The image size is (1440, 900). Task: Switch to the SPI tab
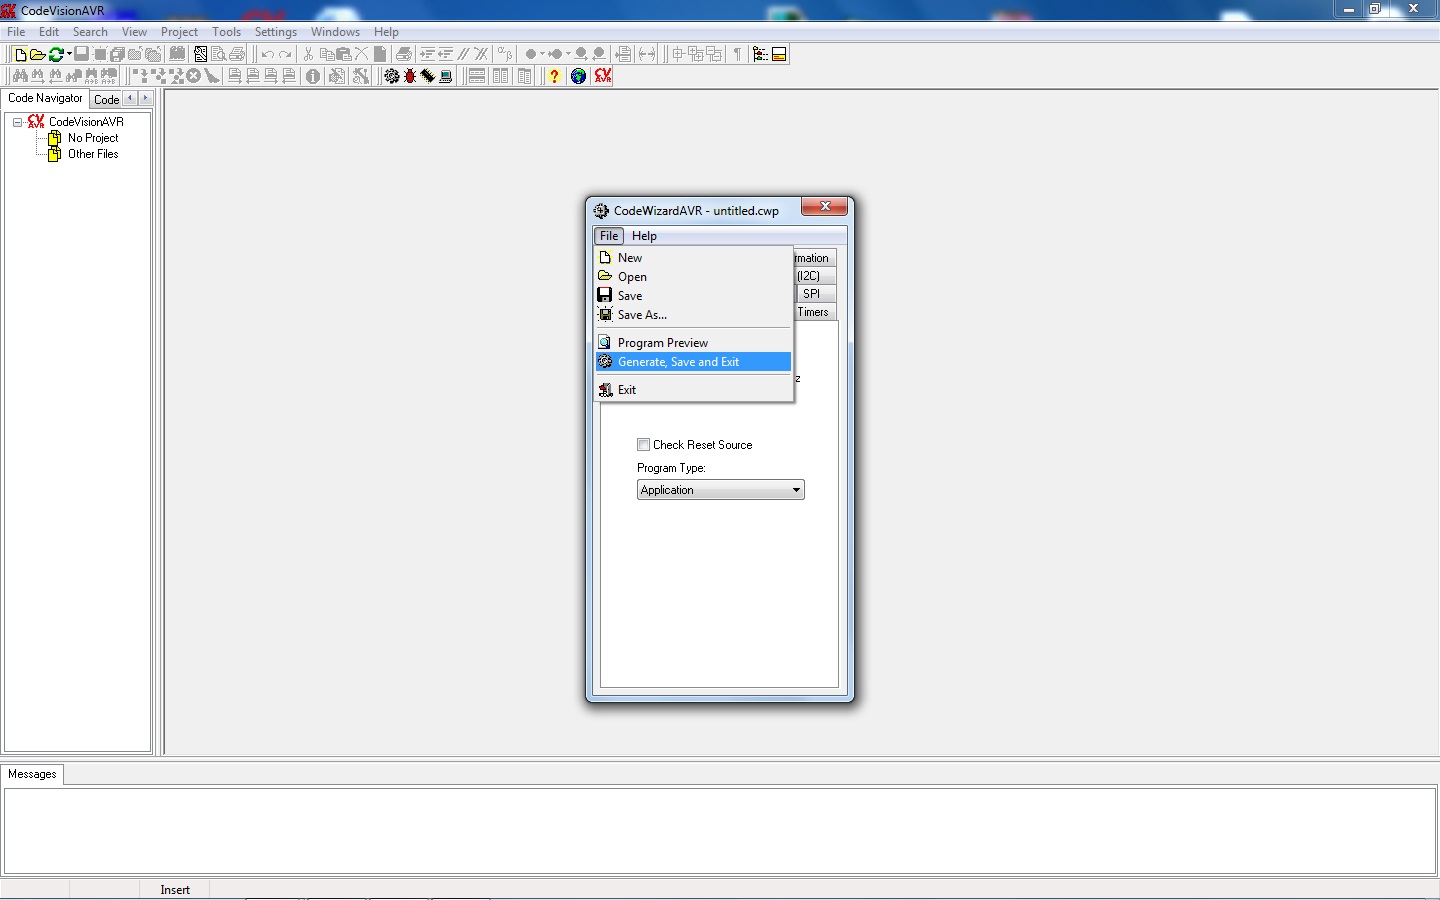[811, 294]
